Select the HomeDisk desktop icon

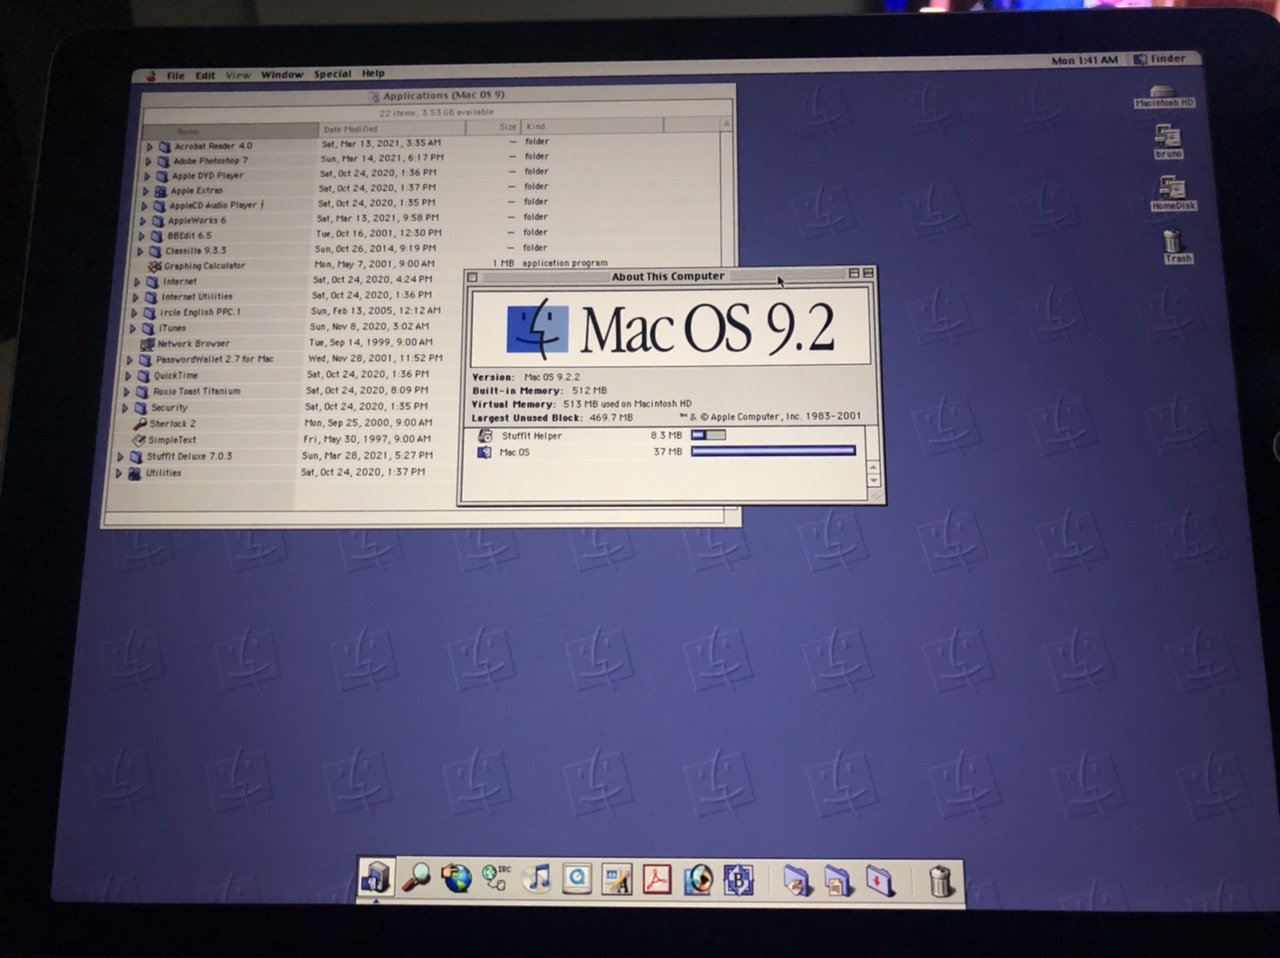[1172, 193]
